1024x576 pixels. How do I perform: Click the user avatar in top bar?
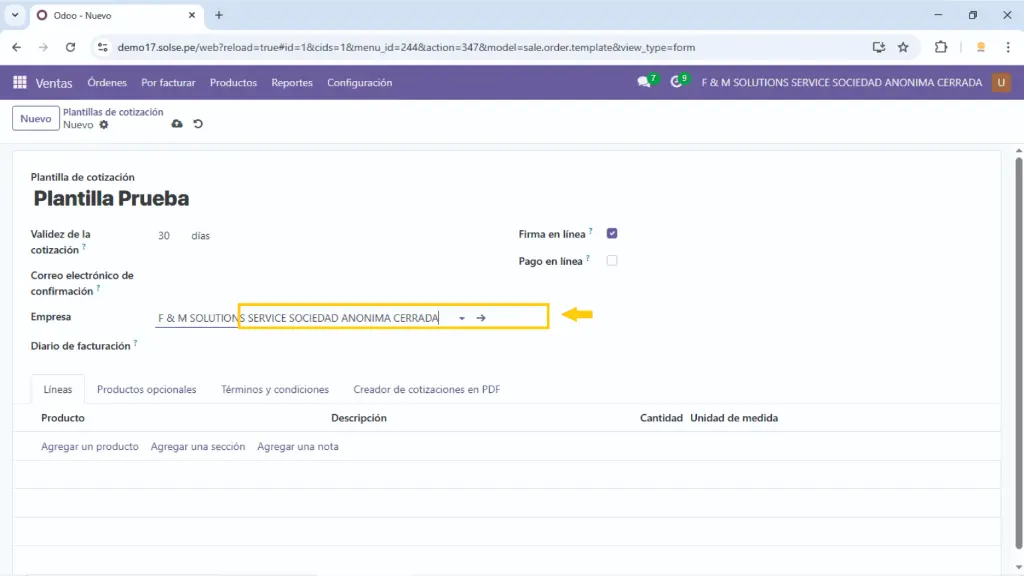[x=1000, y=83]
